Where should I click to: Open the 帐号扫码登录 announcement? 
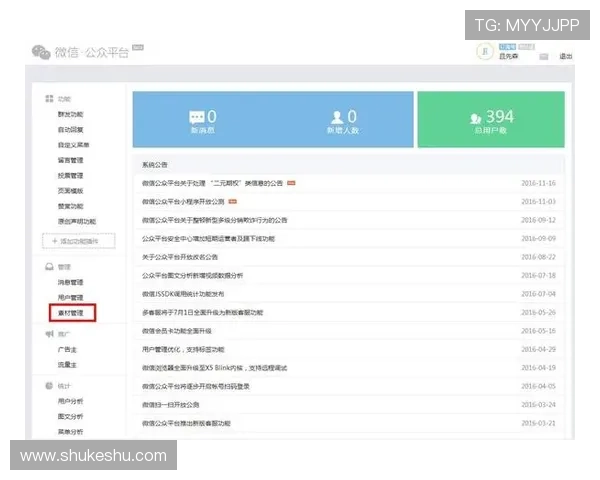coord(196,387)
